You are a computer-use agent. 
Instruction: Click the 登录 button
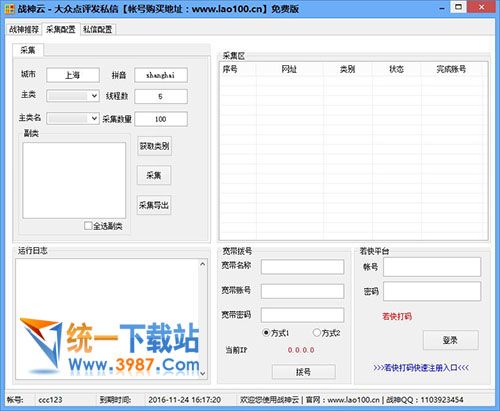point(451,340)
